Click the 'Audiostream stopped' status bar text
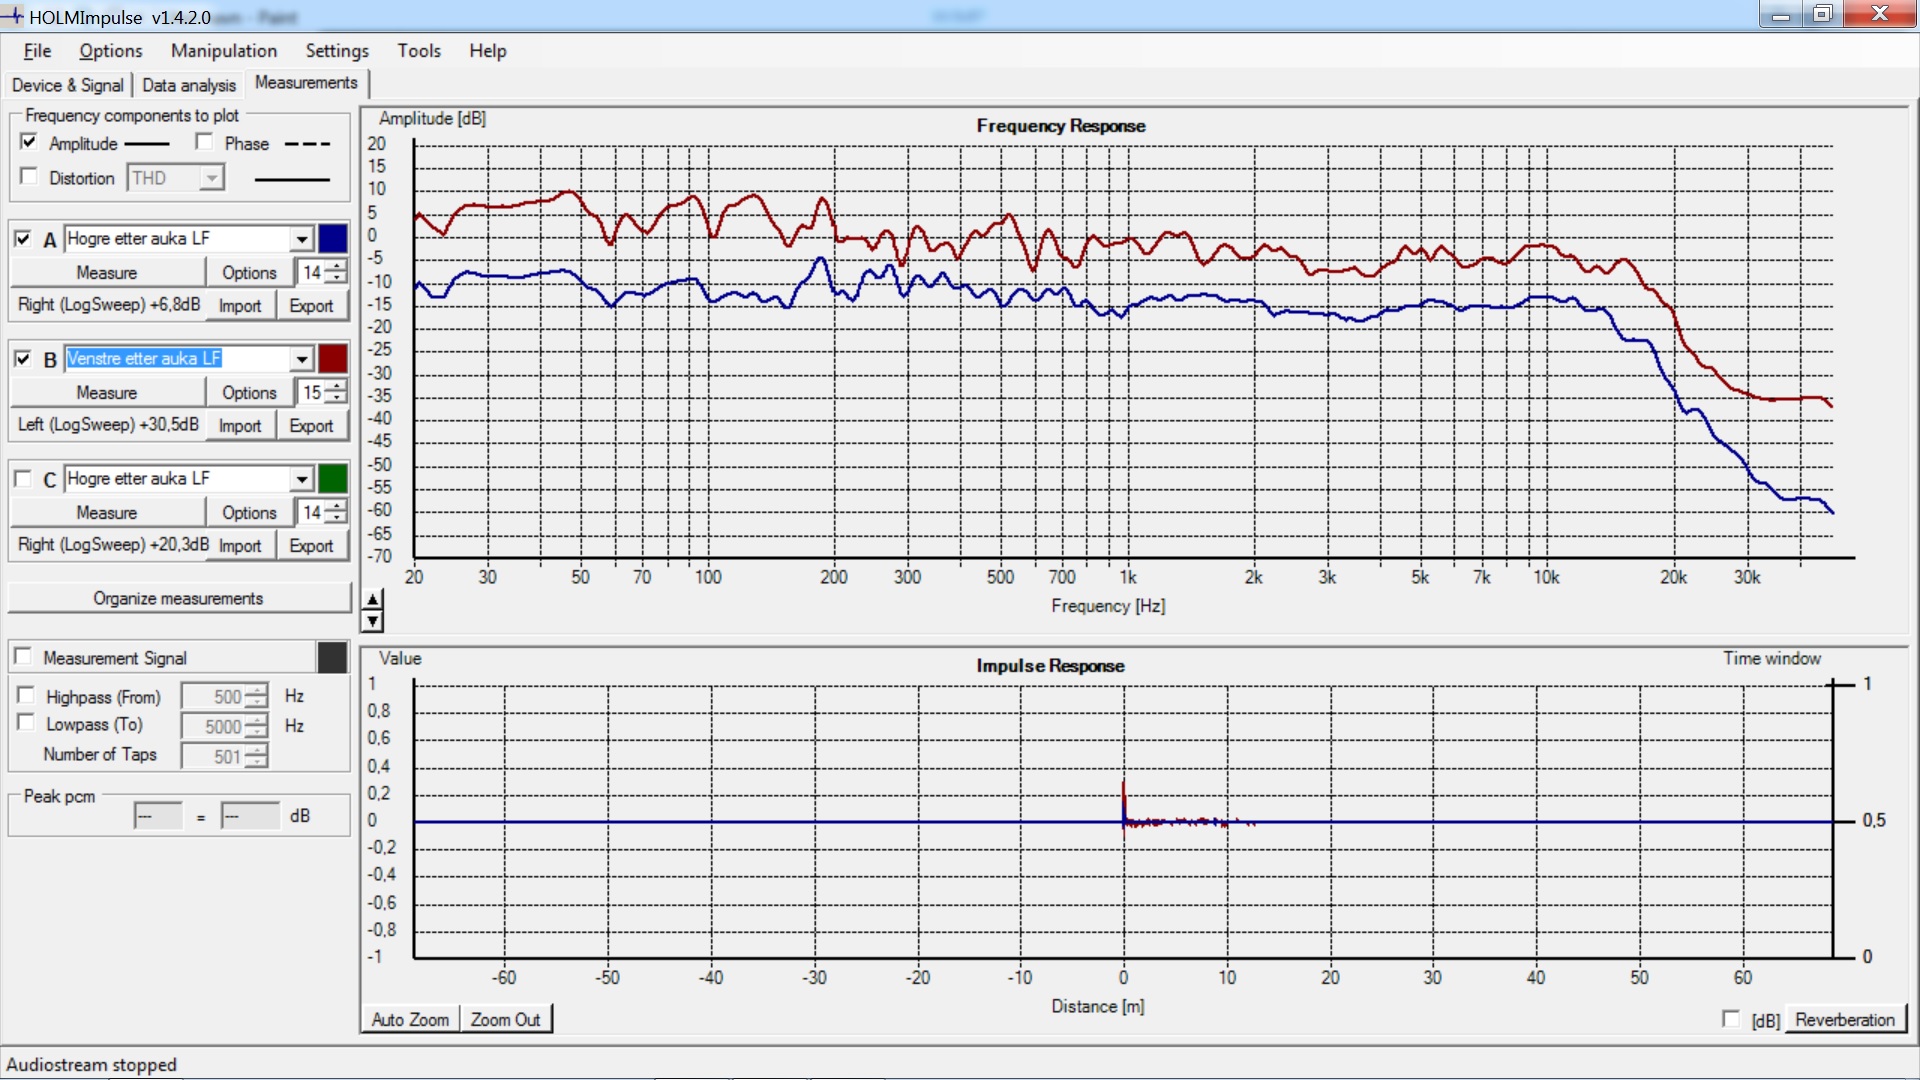 point(92,1064)
